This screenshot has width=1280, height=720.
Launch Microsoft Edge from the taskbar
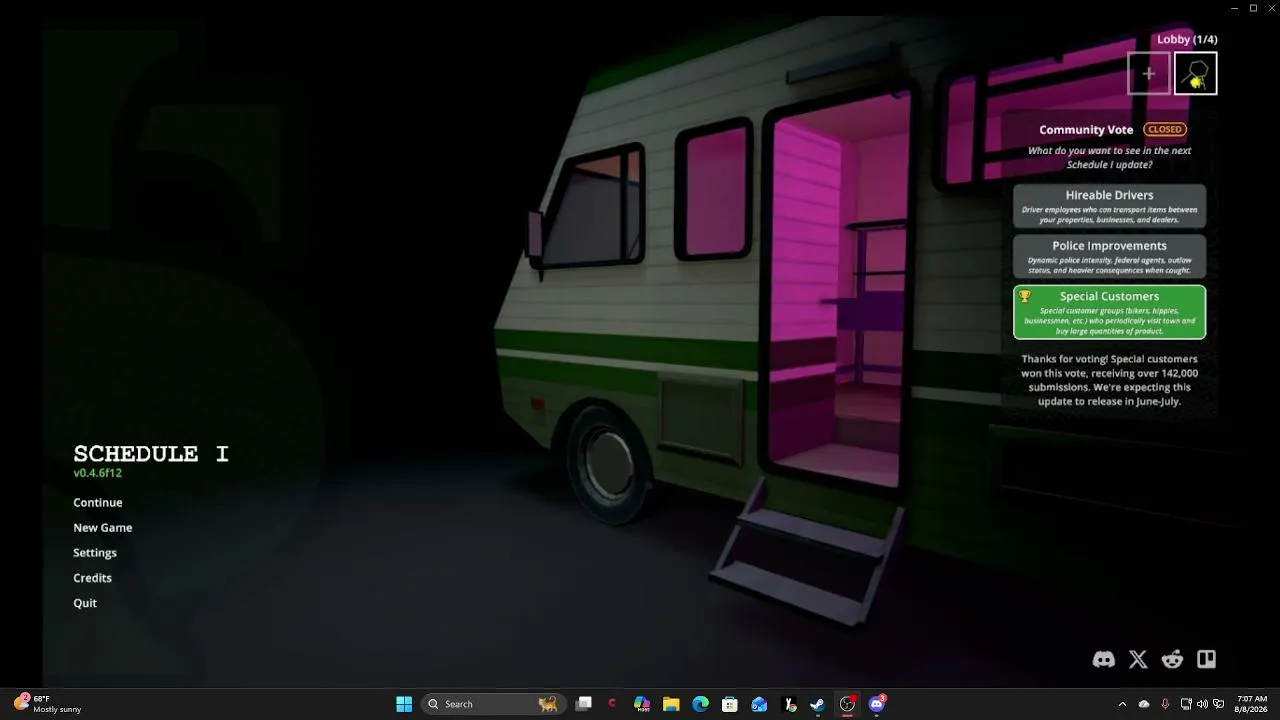point(701,704)
